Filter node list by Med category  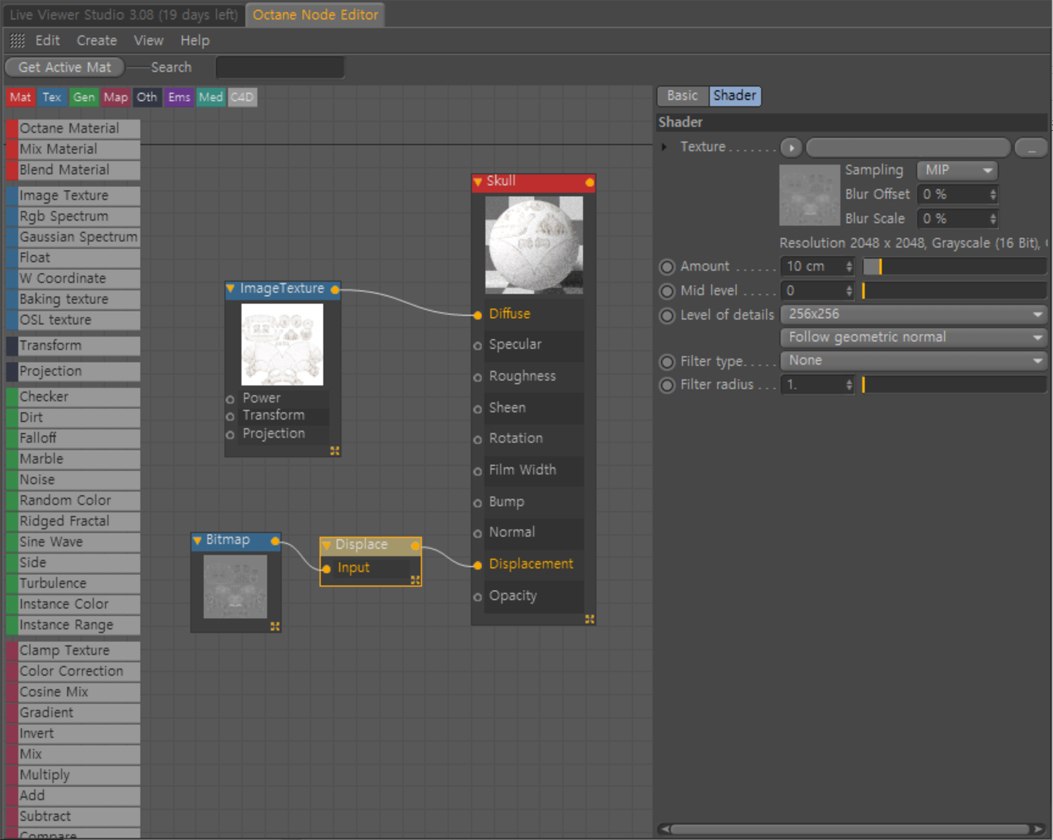pos(211,97)
